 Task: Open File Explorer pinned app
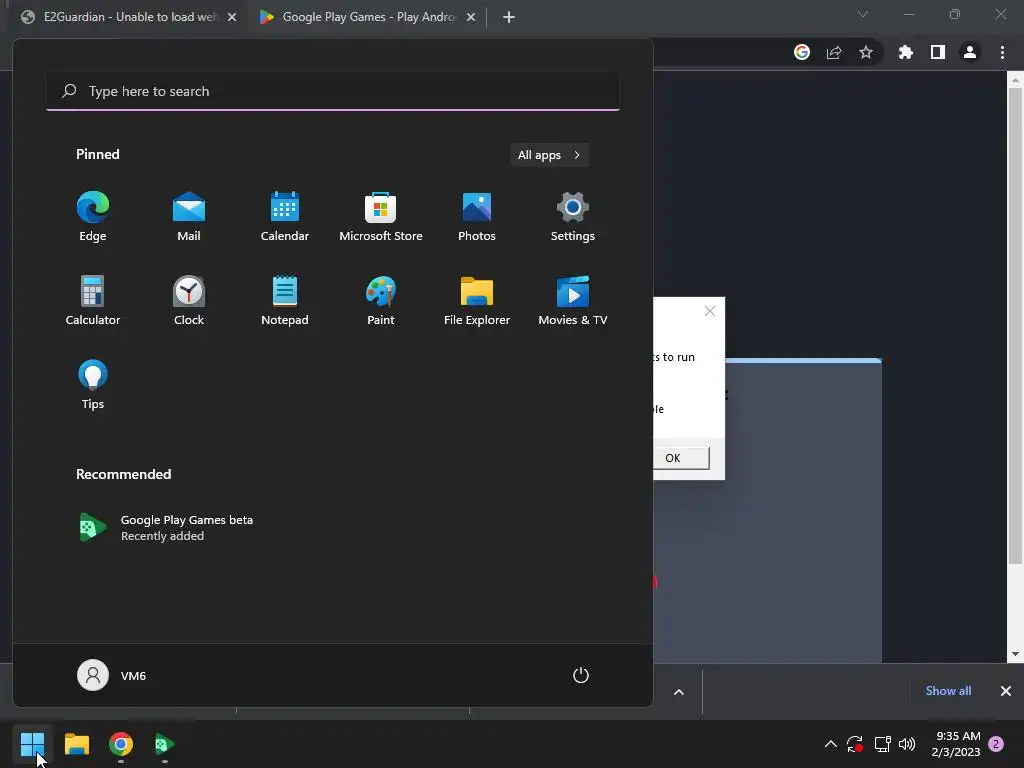(x=477, y=301)
